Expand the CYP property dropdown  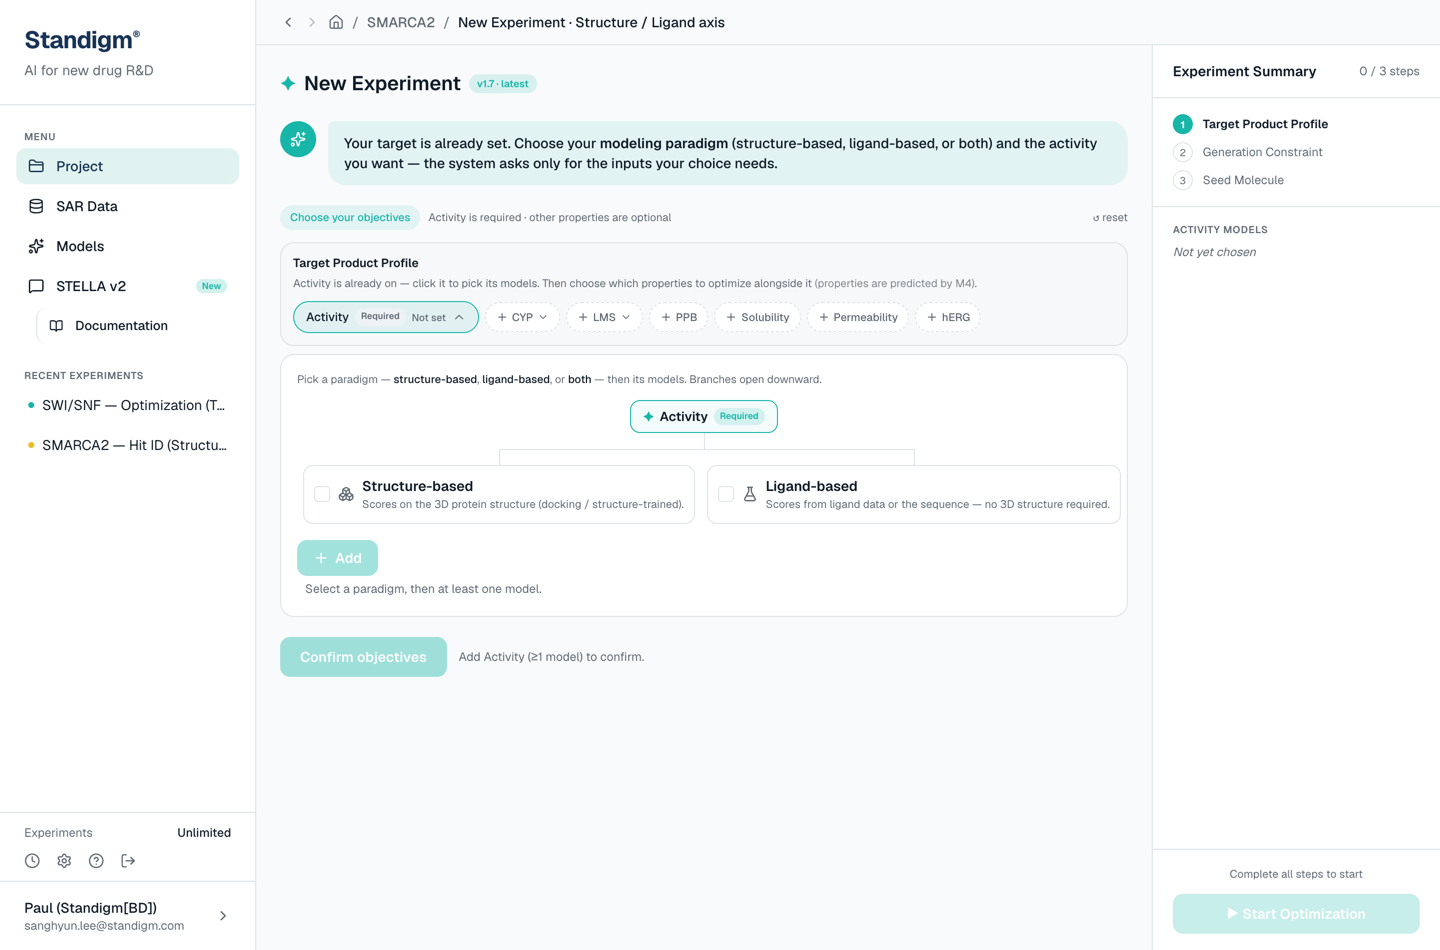point(522,317)
